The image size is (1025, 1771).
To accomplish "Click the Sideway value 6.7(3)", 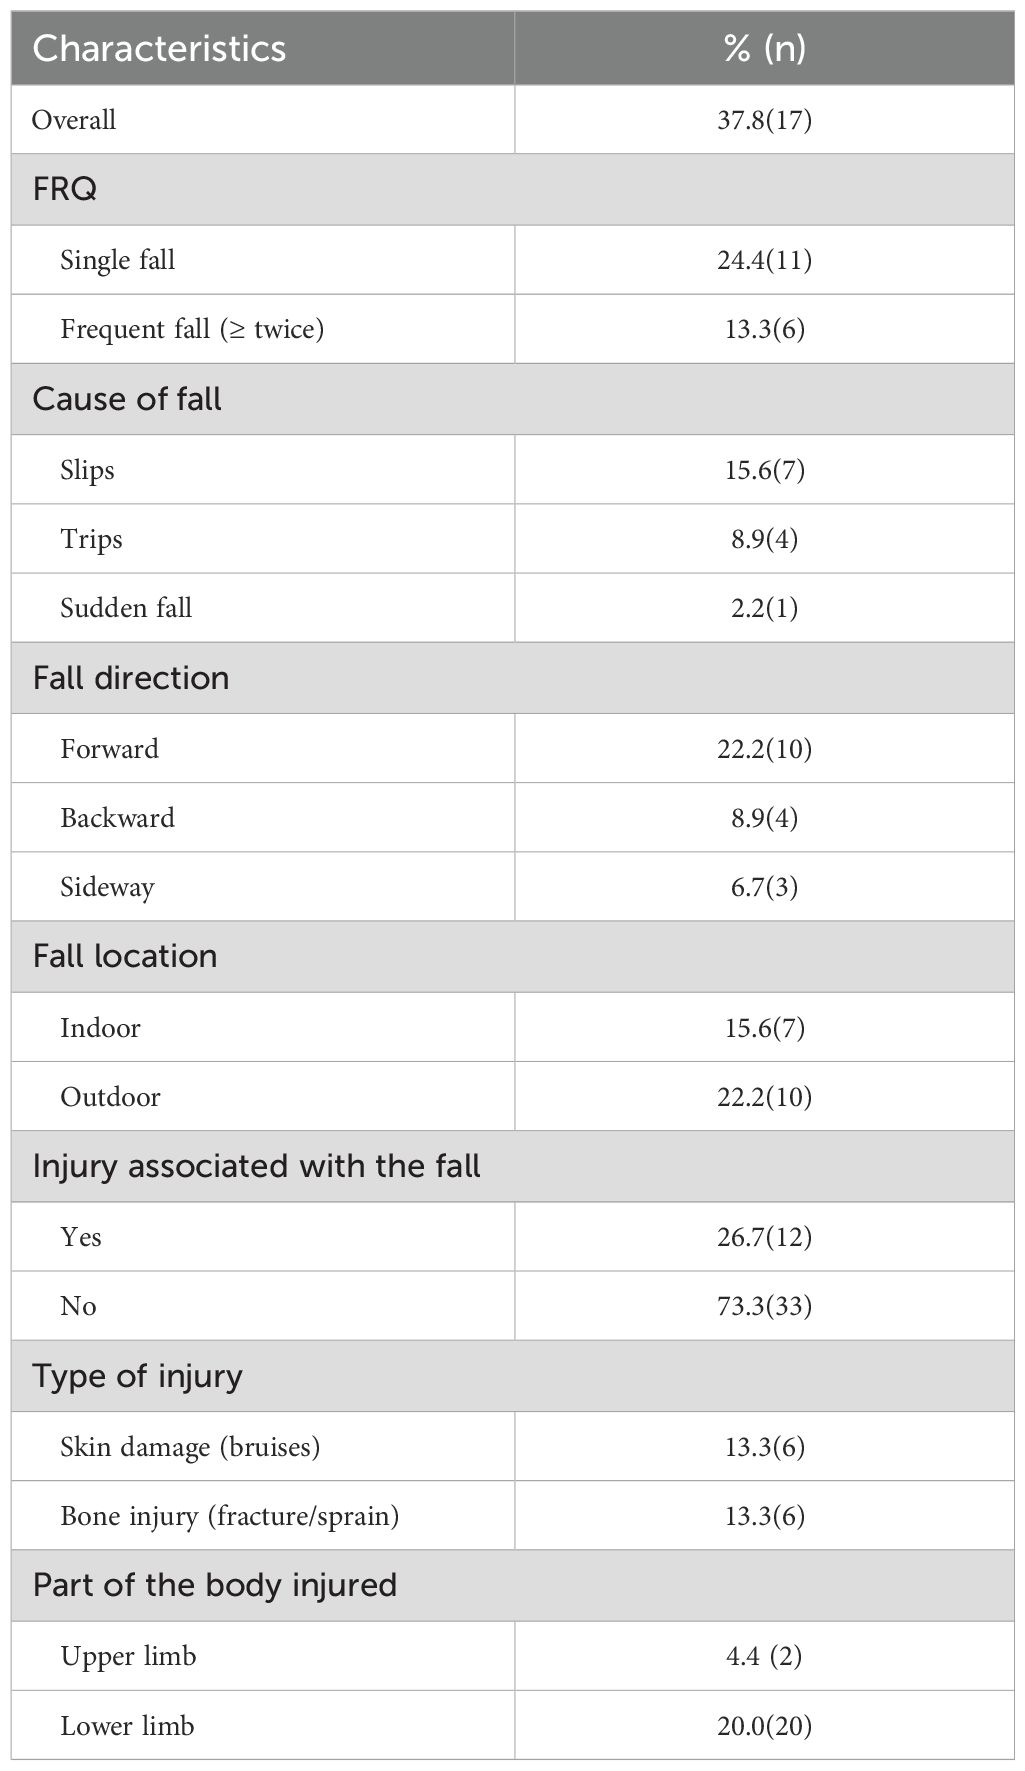I will click(x=764, y=887).
